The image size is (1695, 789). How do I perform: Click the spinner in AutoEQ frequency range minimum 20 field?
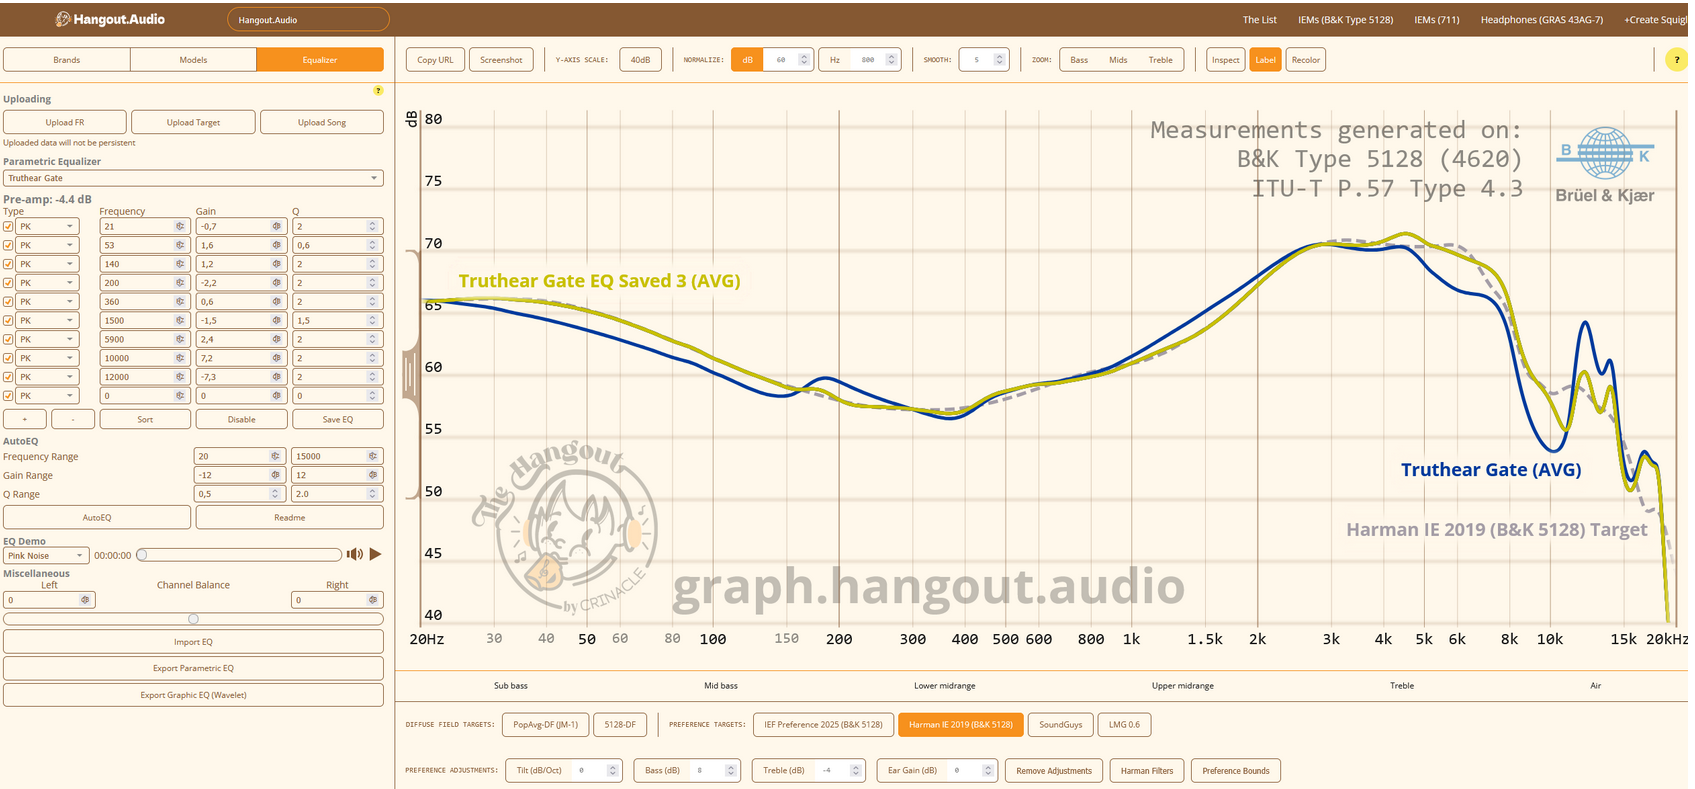coord(275,456)
